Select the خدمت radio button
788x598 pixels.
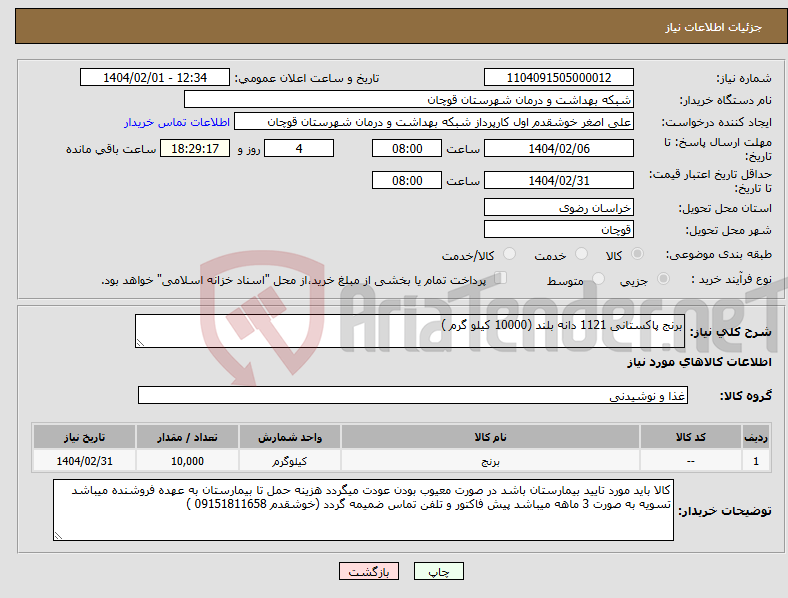click(581, 254)
